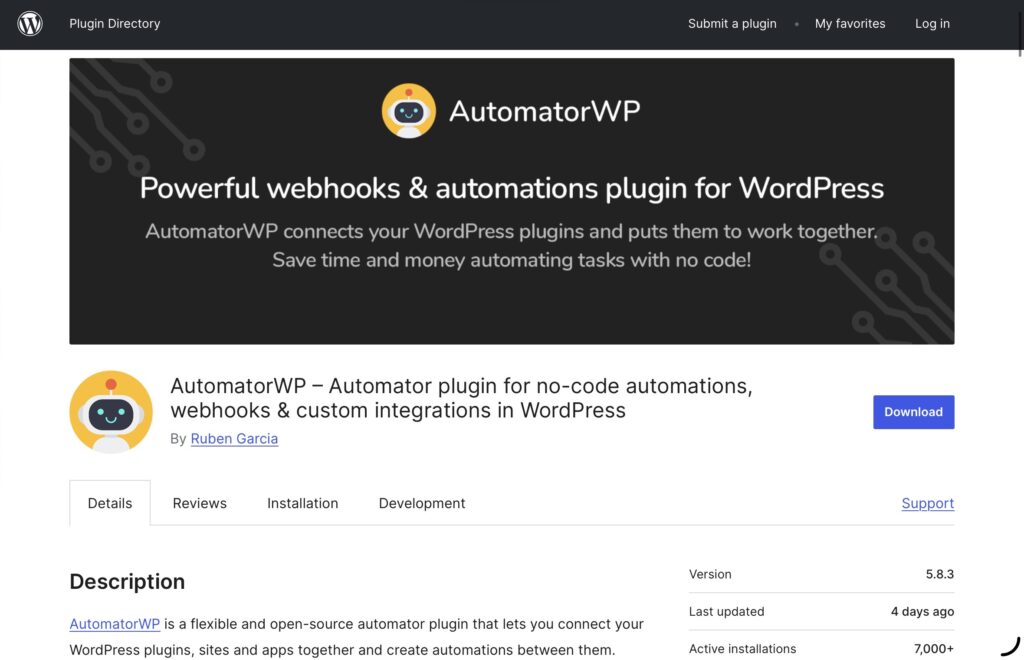Click the AutomatorWP banner image
Viewport: 1024px width, 660px height.
[x=512, y=201]
